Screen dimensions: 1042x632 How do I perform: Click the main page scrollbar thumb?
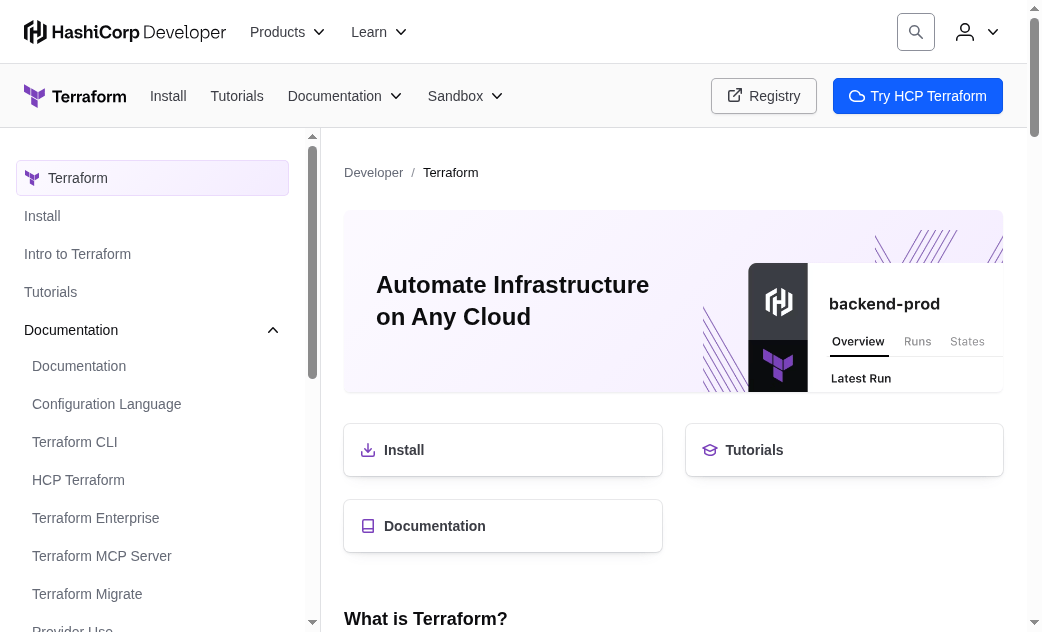[1035, 77]
